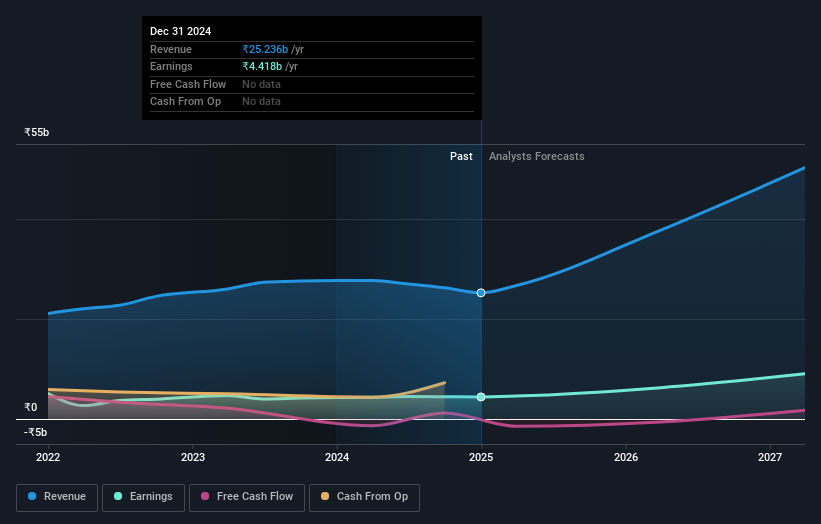Click the 2022 x-axis label
The width and height of the screenshot is (821, 524).
tap(48, 457)
